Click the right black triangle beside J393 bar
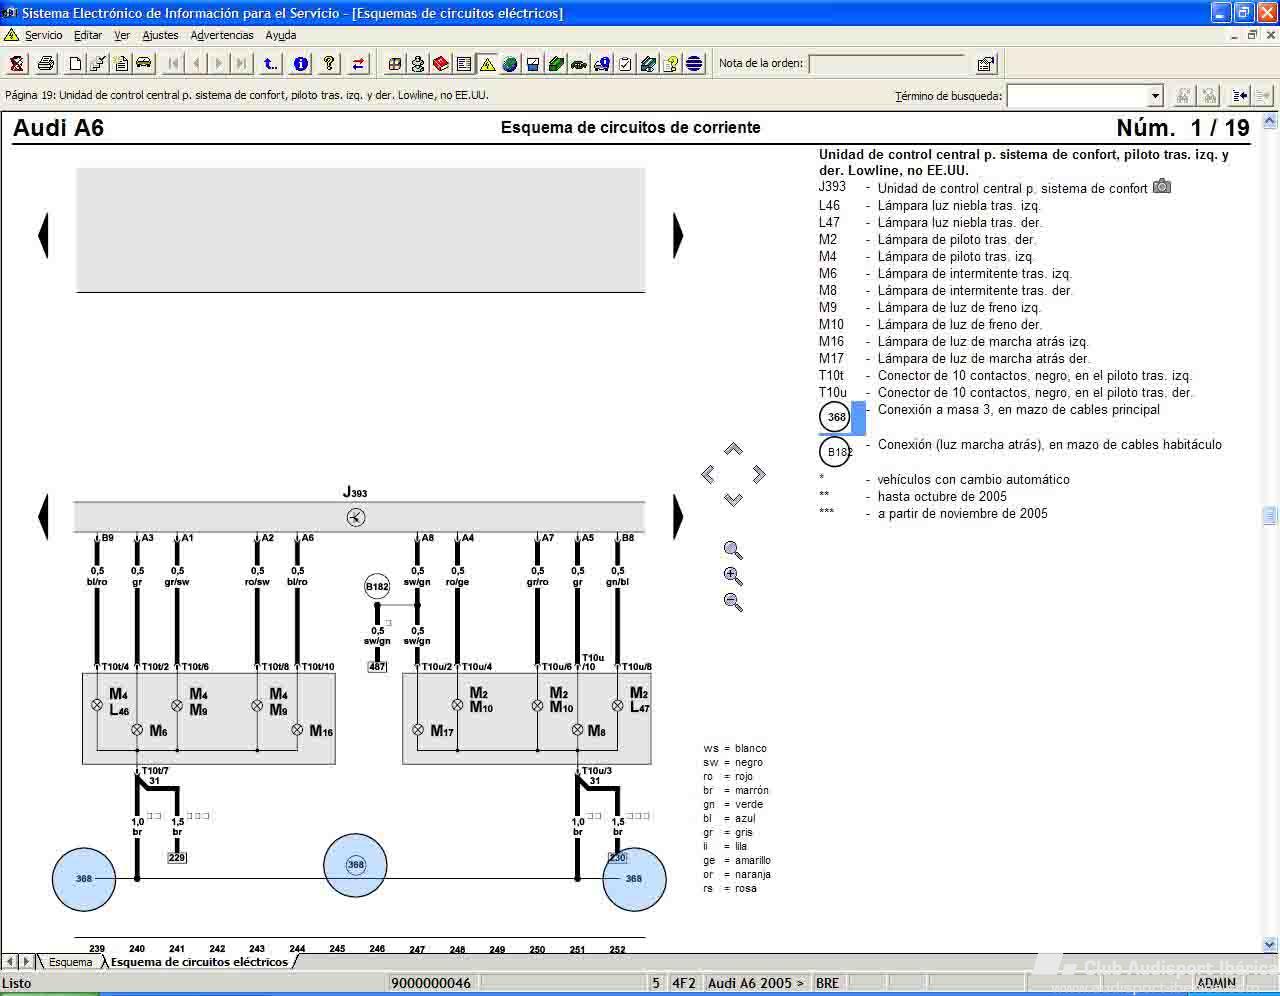 click(x=678, y=517)
